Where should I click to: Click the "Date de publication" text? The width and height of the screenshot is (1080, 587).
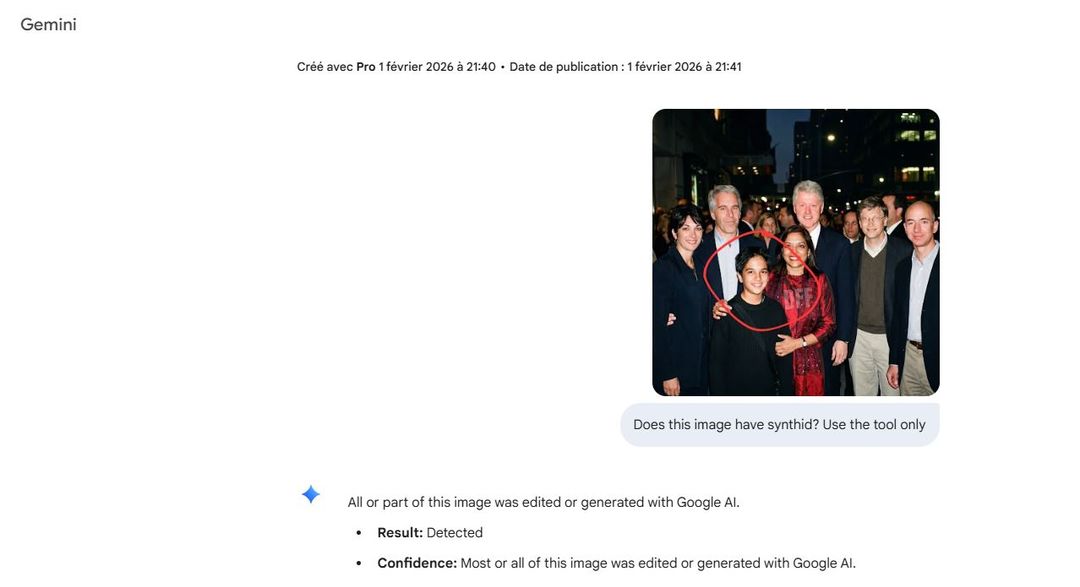point(566,67)
